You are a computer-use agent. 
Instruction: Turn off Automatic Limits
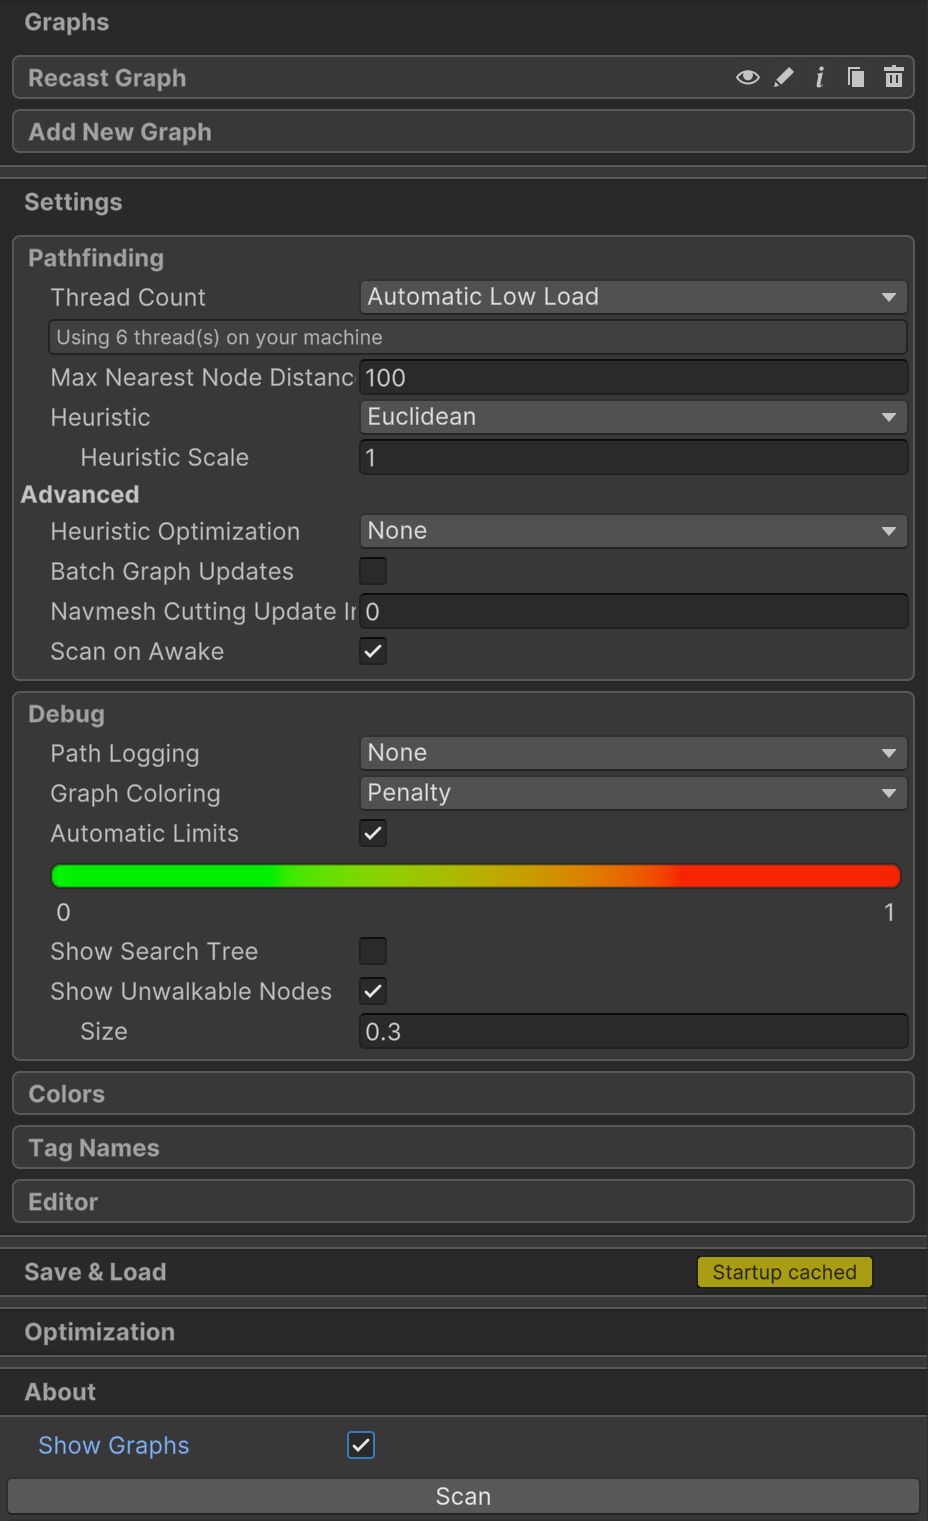[372, 833]
